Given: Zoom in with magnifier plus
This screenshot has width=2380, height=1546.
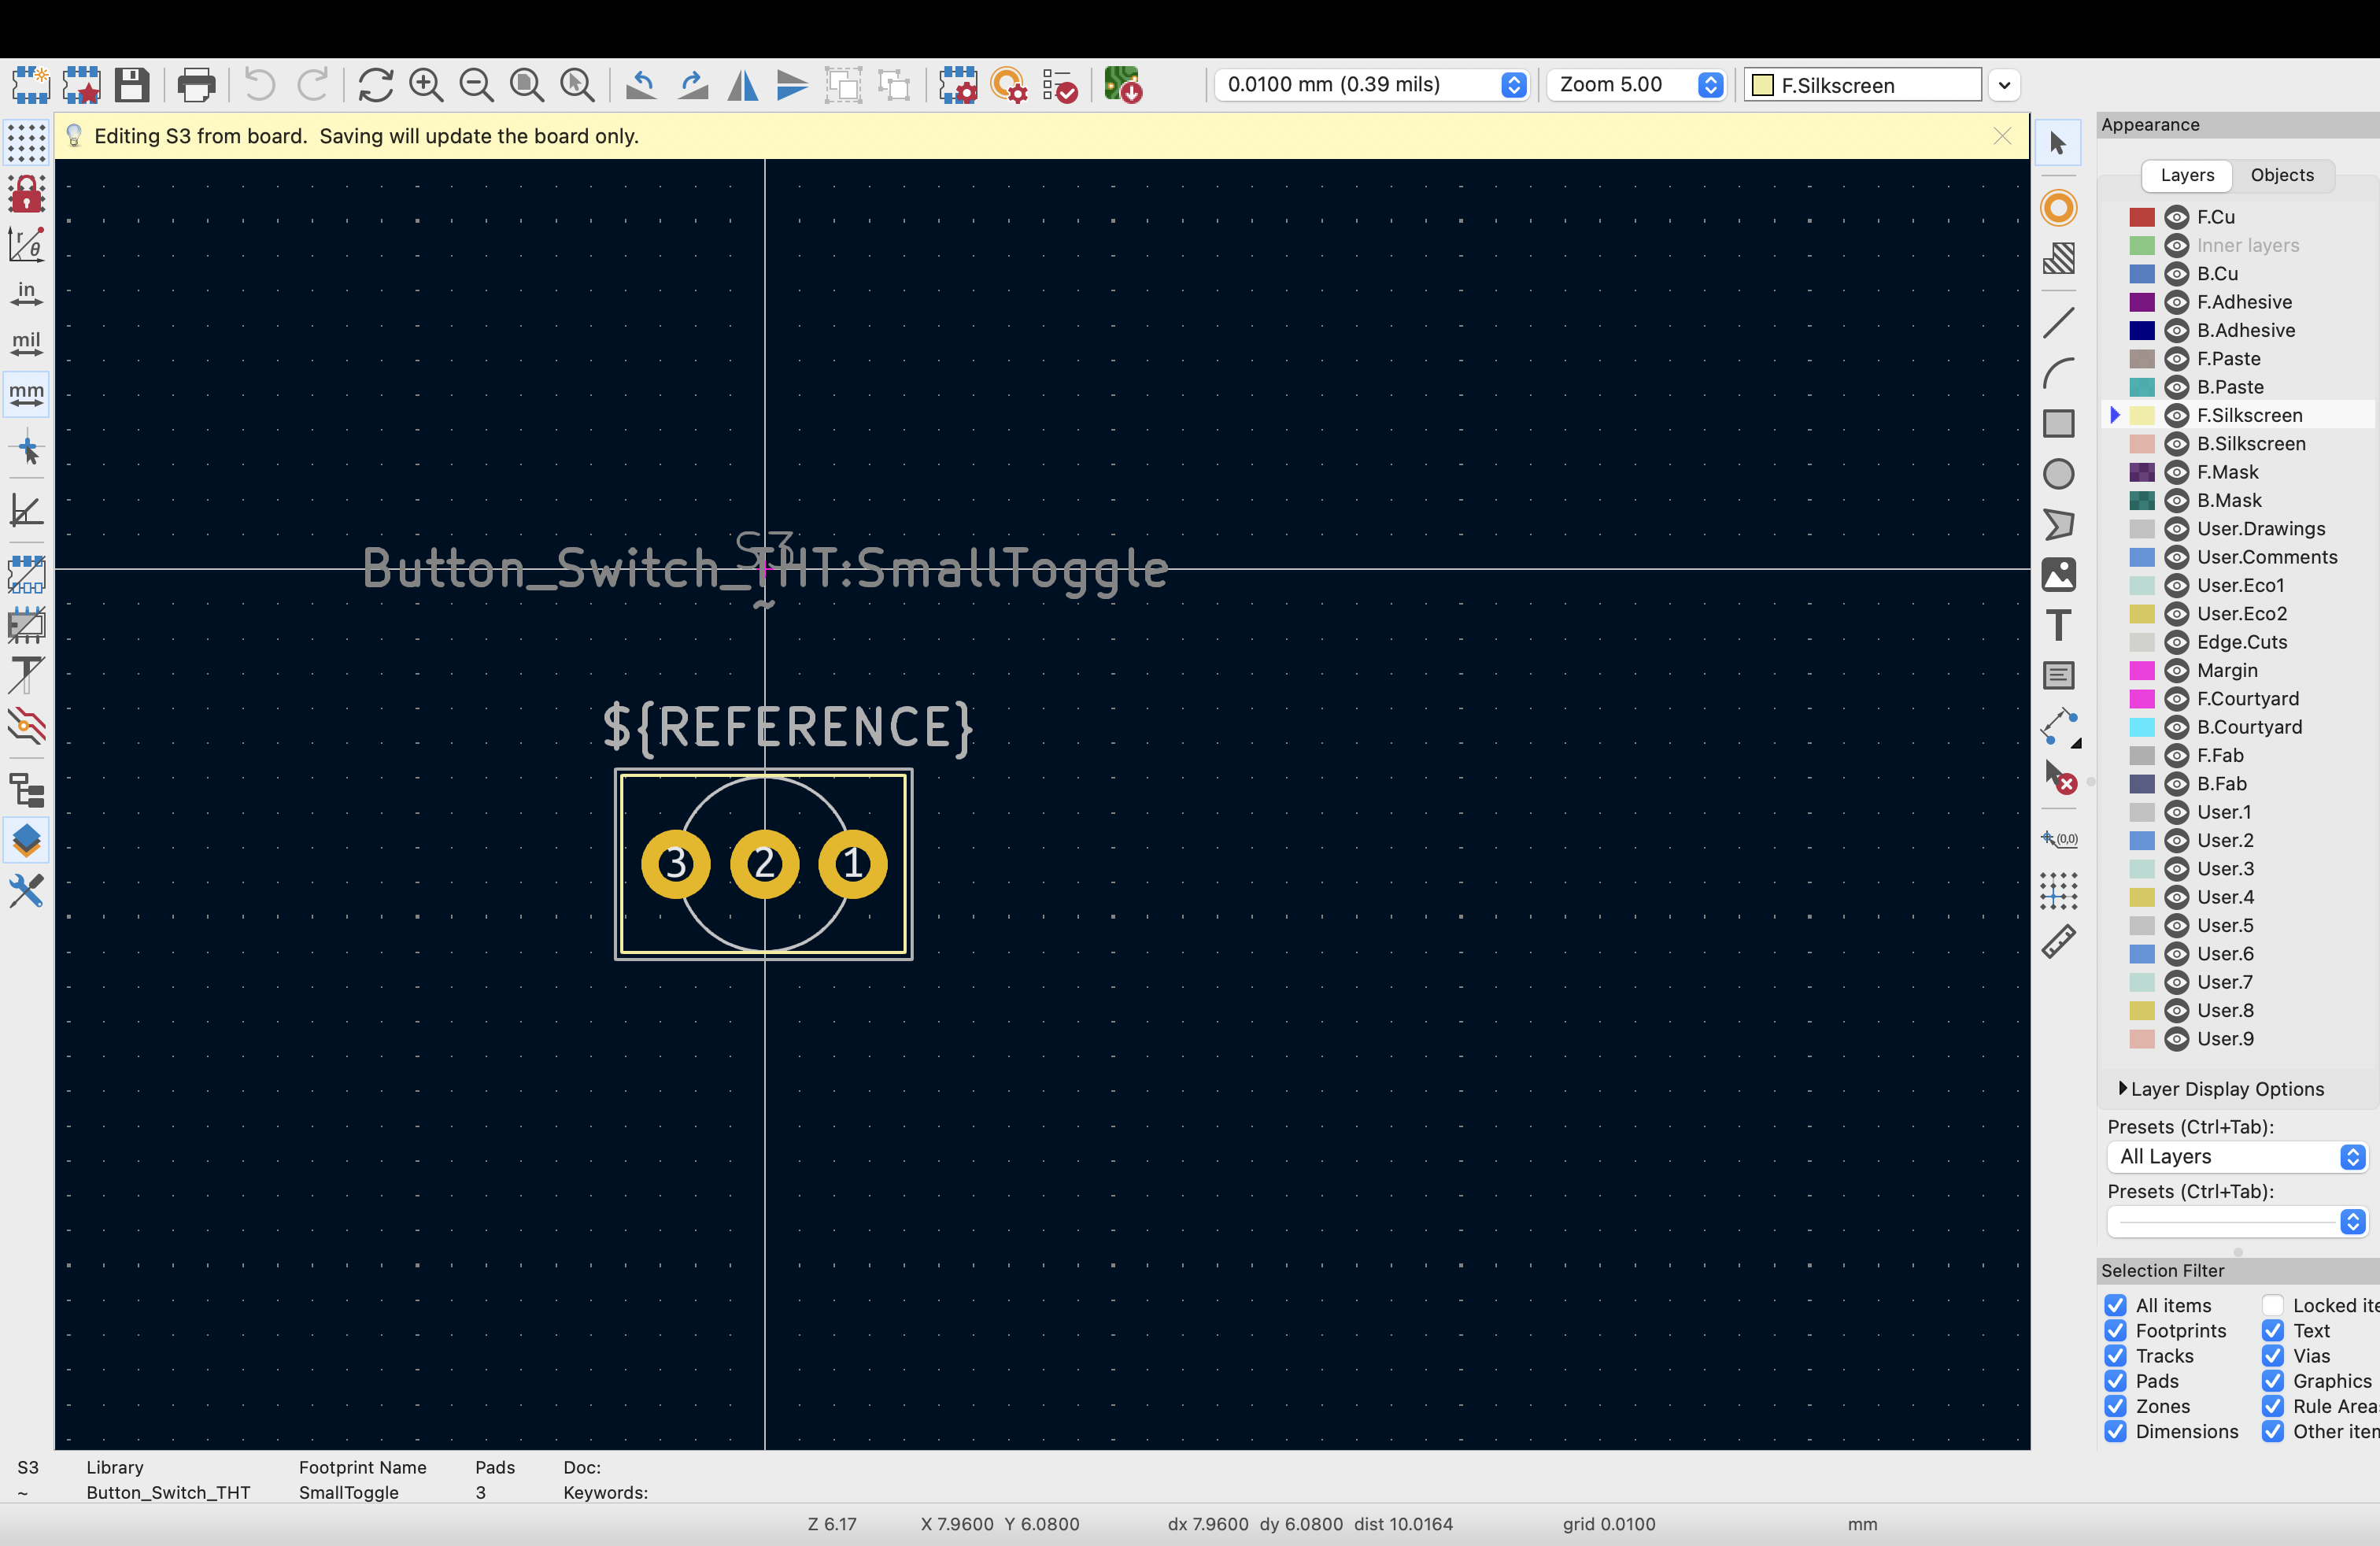Looking at the screenshot, I should pos(426,85).
